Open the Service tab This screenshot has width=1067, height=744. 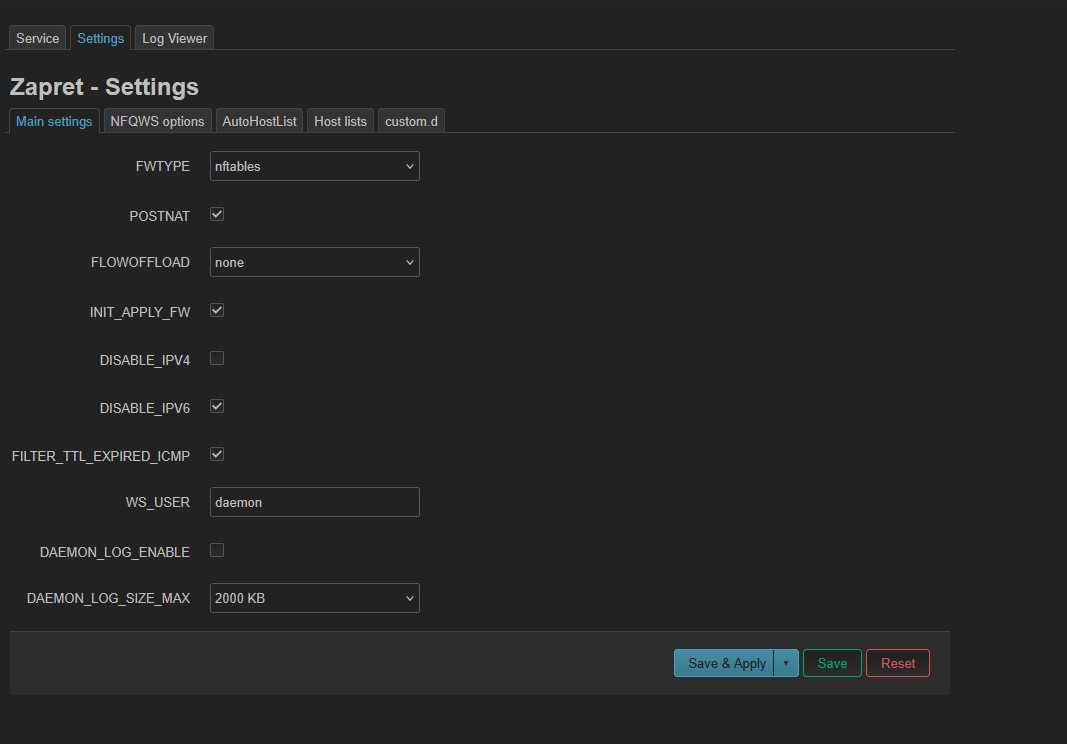pyautogui.click(x=37, y=38)
